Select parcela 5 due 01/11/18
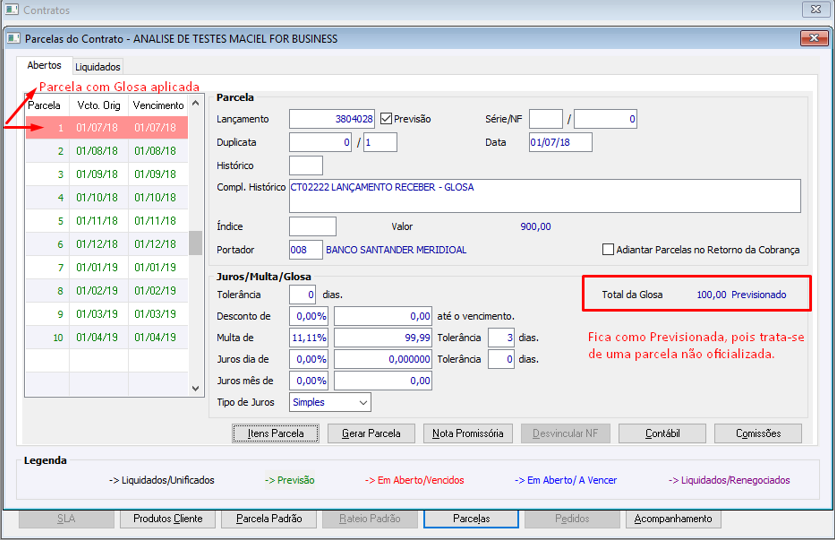835x540 pixels. (x=107, y=221)
